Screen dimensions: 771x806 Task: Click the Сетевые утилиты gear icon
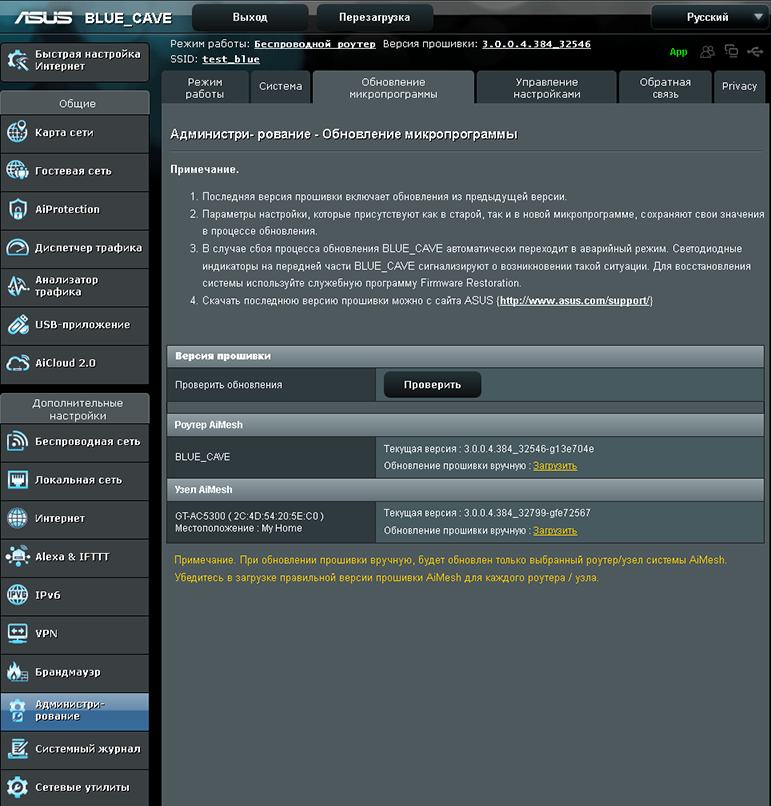coord(17,787)
